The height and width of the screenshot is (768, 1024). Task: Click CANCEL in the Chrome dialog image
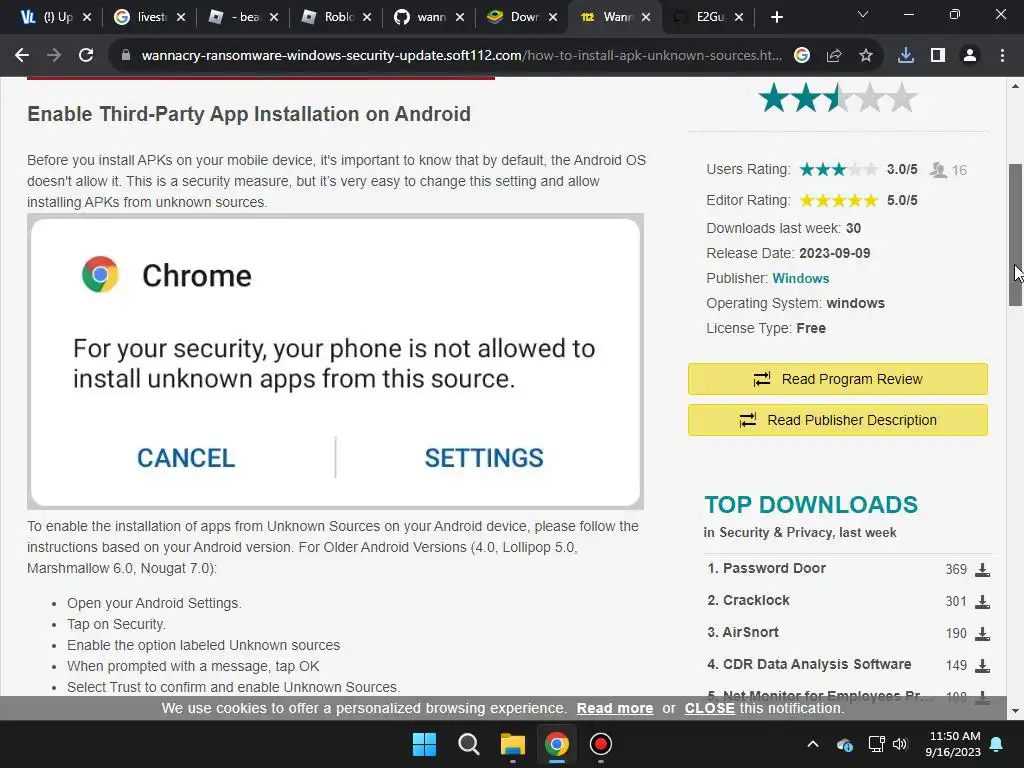tap(186, 458)
